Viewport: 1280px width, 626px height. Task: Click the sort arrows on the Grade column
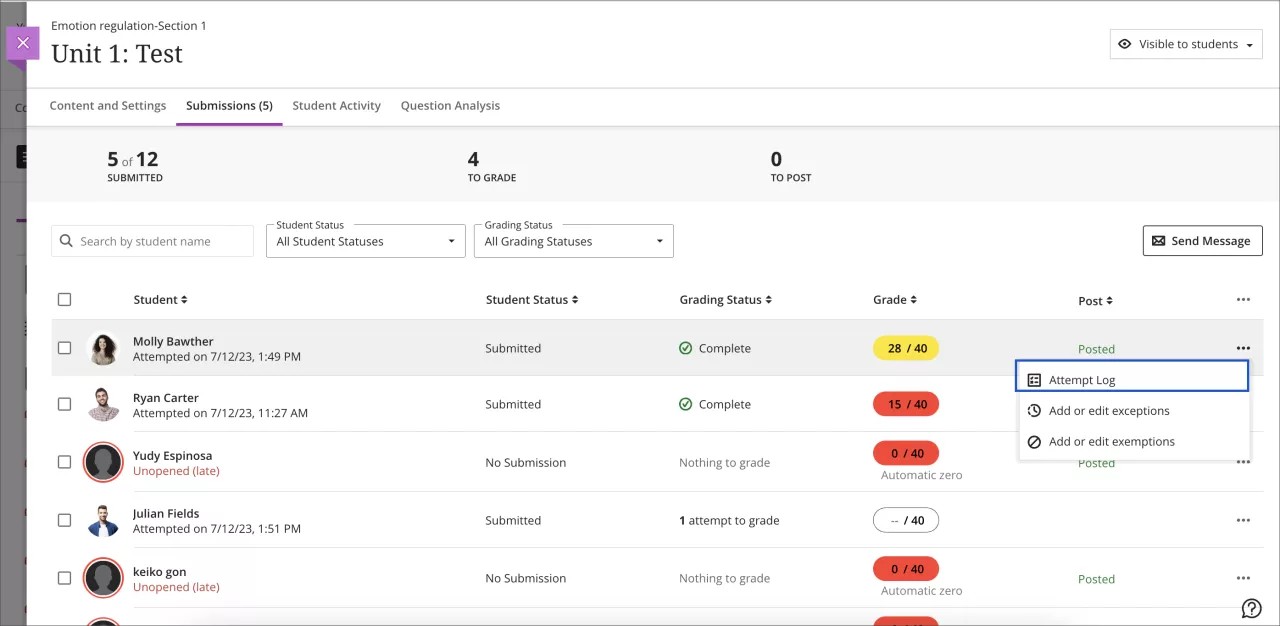(x=913, y=299)
